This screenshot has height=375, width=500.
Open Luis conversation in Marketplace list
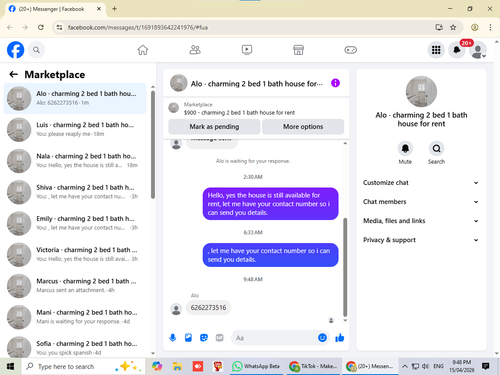pyautogui.click(x=75, y=130)
